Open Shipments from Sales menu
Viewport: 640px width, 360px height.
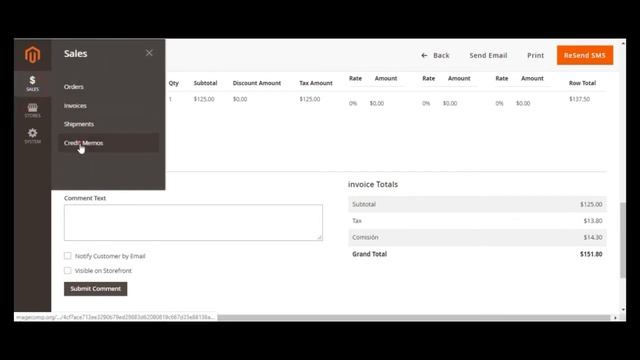(79, 124)
